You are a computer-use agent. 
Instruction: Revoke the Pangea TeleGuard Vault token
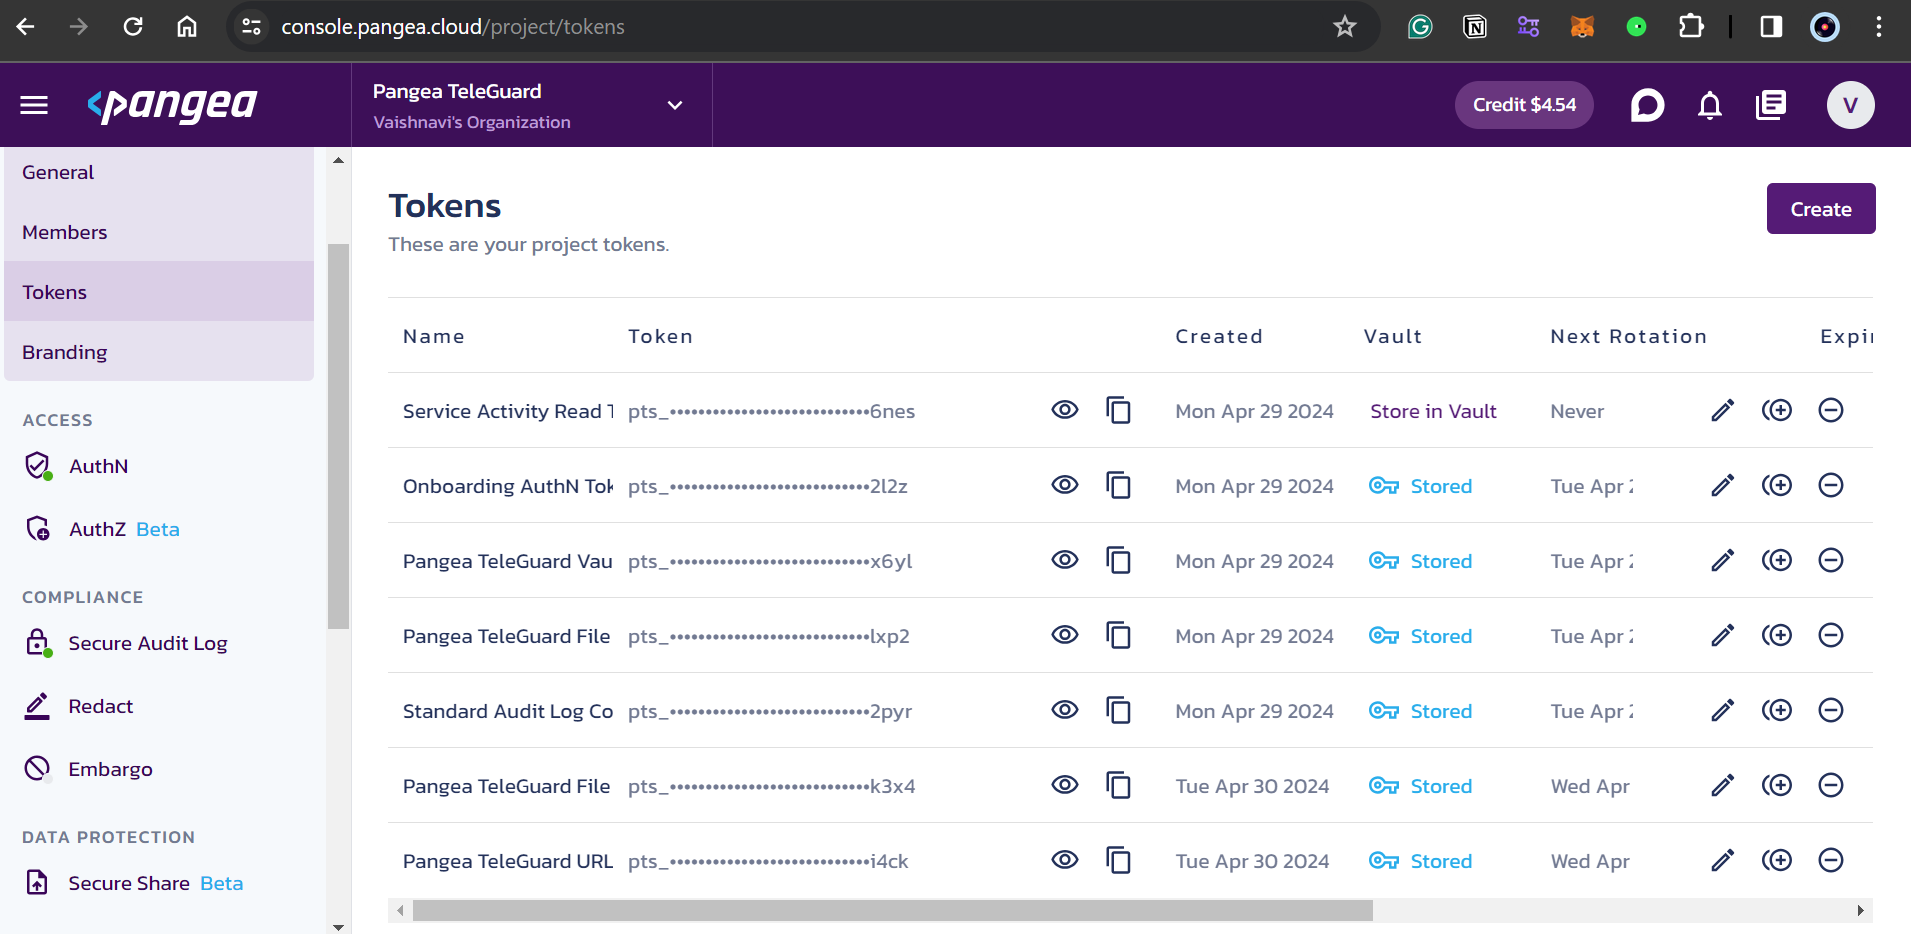click(1831, 560)
